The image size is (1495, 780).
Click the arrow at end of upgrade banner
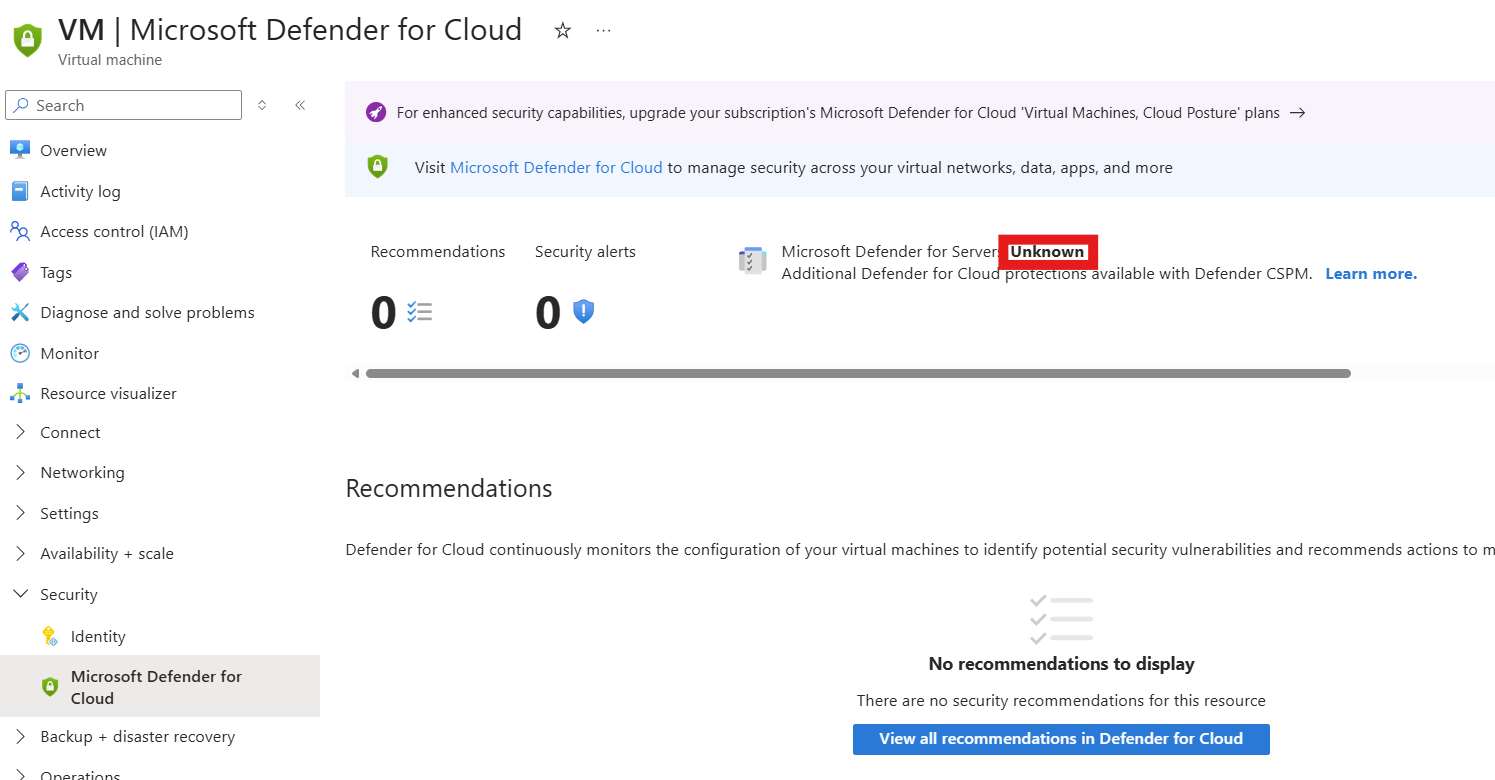point(1297,113)
